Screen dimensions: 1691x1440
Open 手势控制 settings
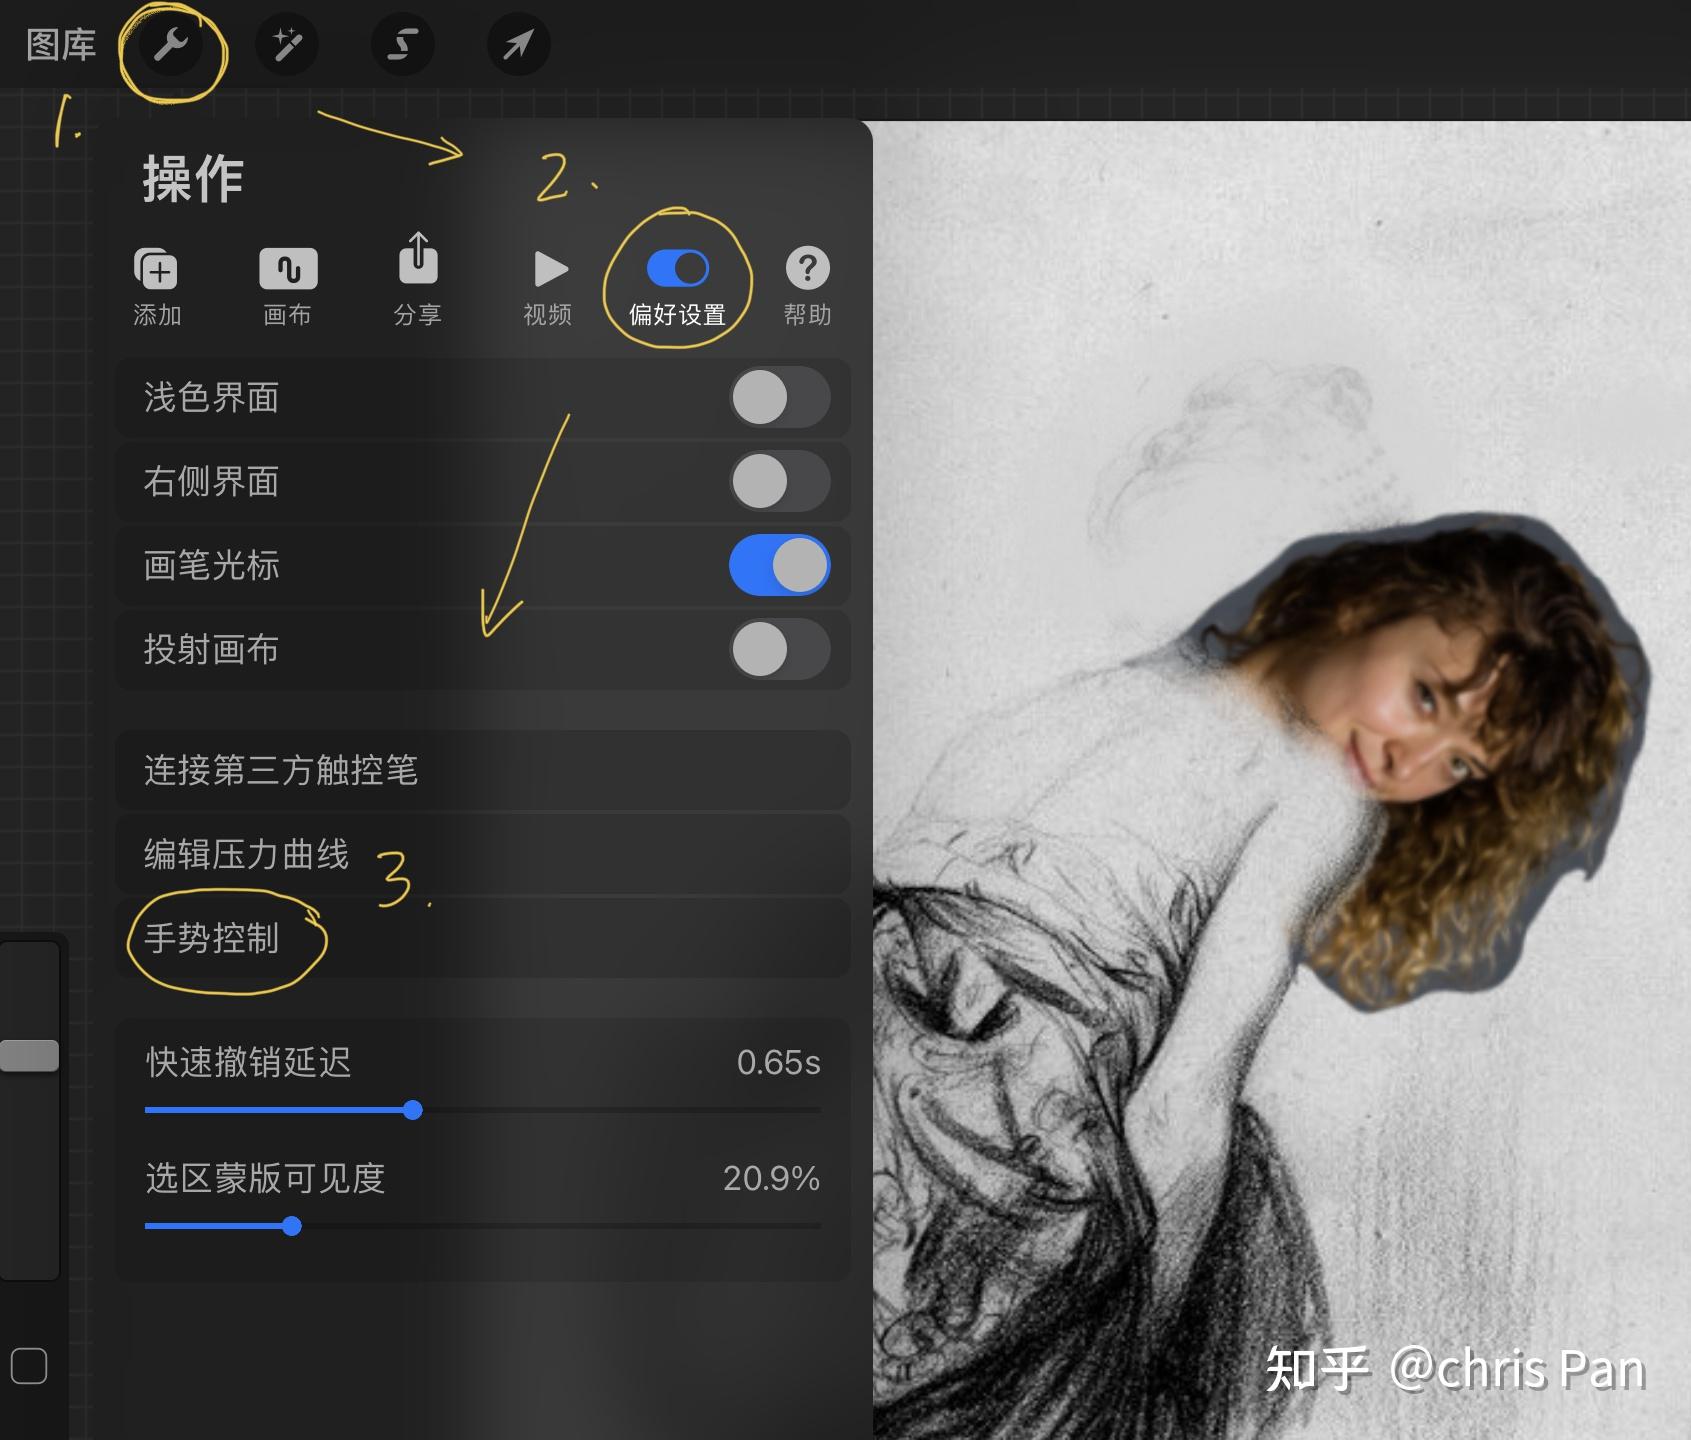click(483, 938)
